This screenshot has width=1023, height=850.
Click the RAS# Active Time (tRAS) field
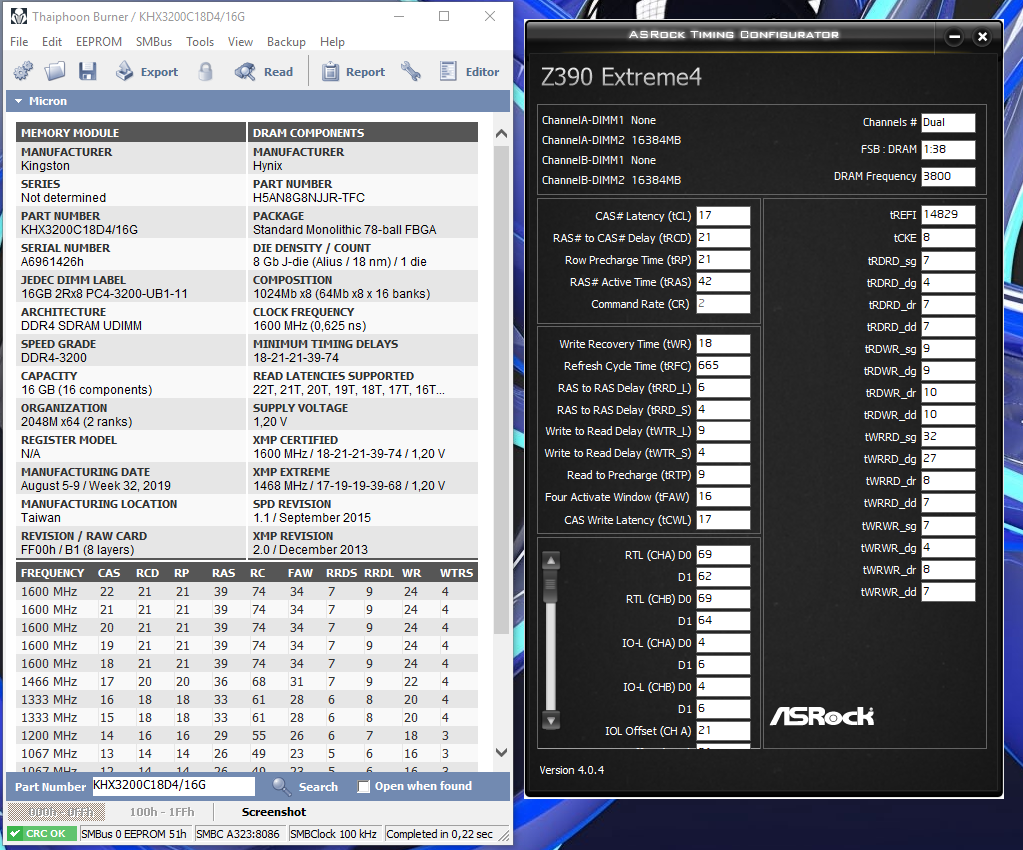pyautogui.click(x=724, y=282)
